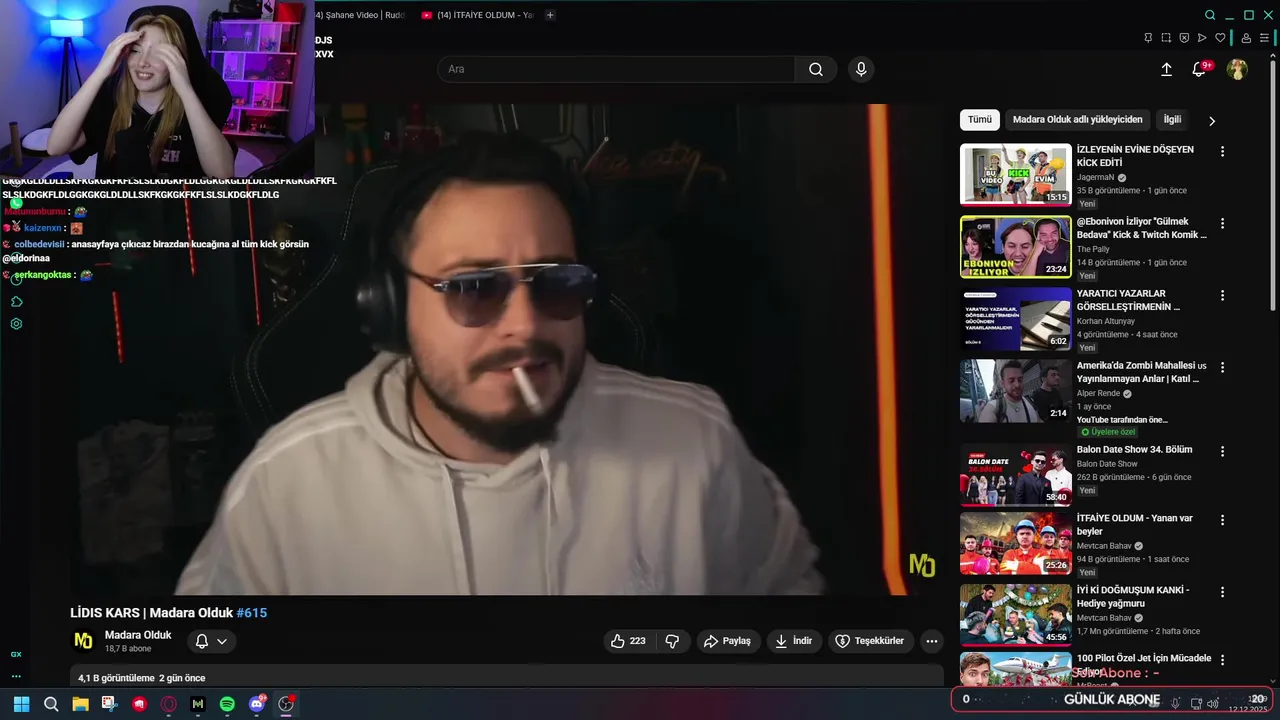Image resolution: width=1280 pixels, height=720 pixels.
Task: Open options for YARATICI YAZARLAR video
Action: [1222, 296]
